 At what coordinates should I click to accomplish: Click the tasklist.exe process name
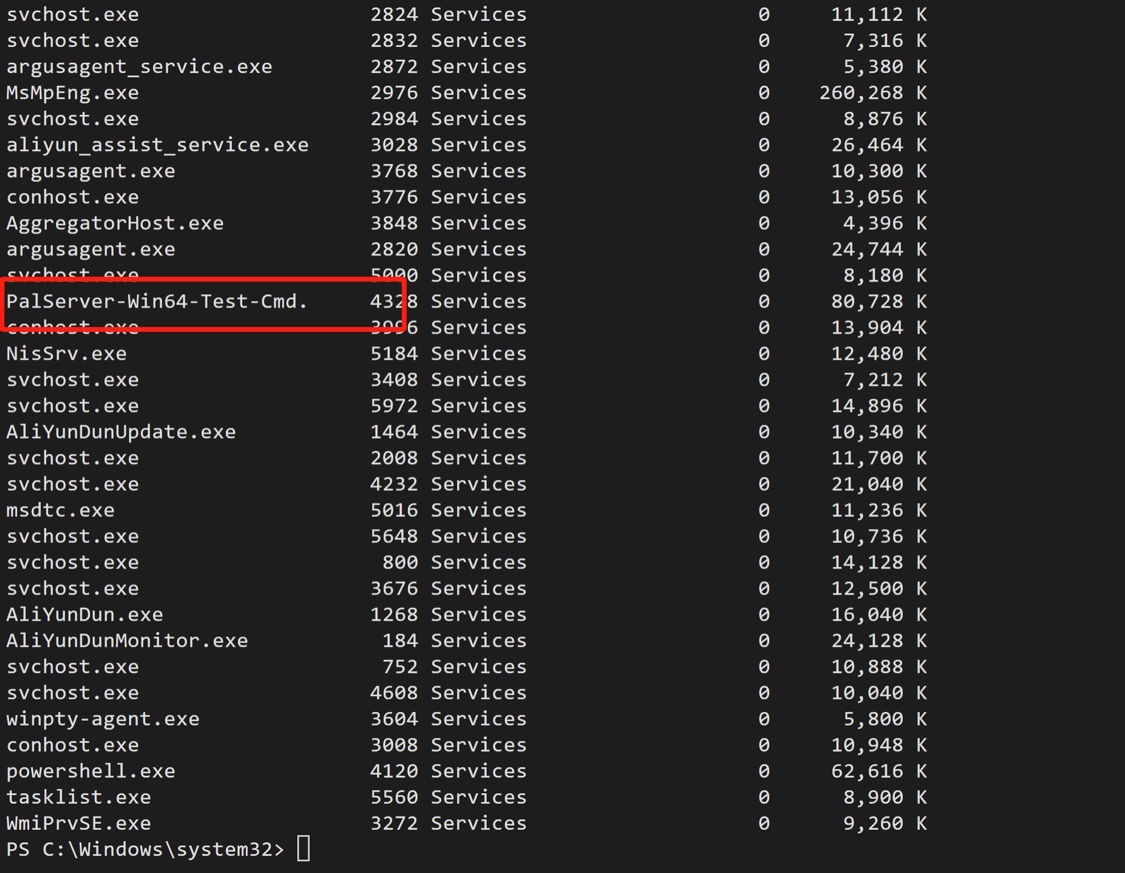coord(78,797)
